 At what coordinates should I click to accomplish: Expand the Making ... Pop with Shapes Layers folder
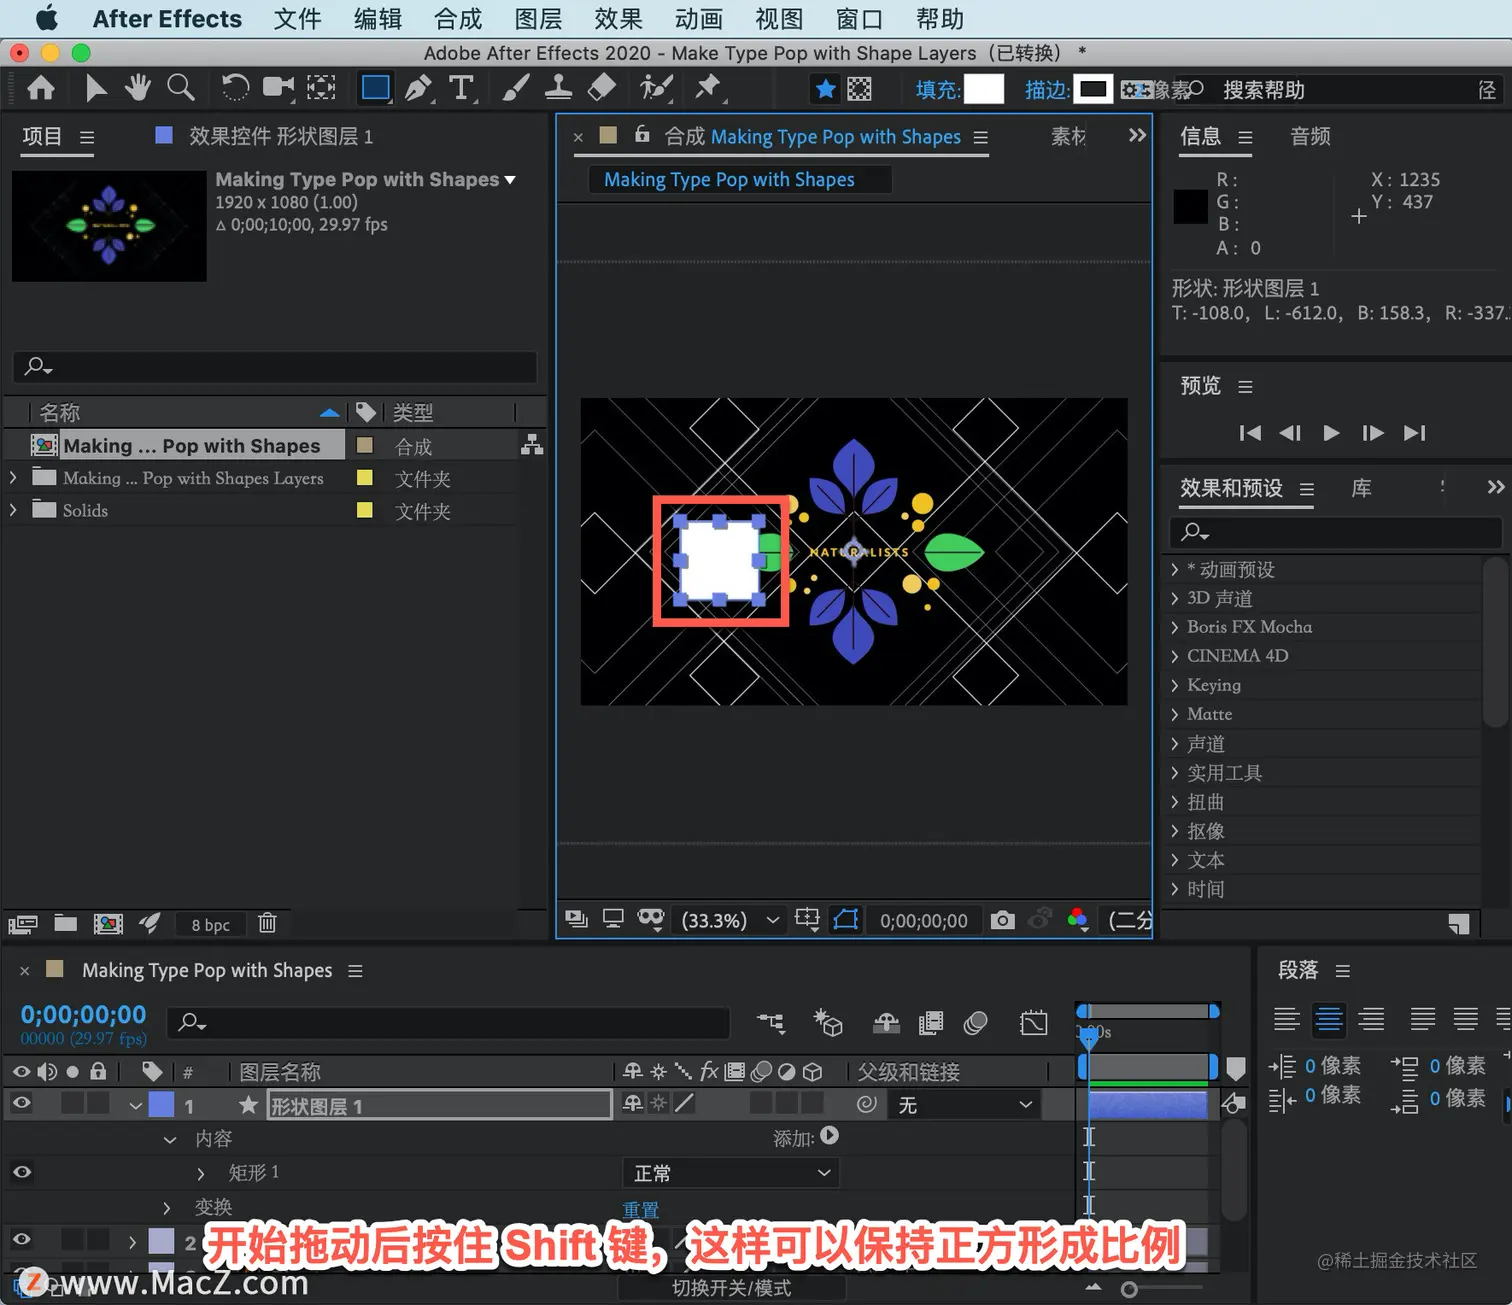[x=13, y=478]
